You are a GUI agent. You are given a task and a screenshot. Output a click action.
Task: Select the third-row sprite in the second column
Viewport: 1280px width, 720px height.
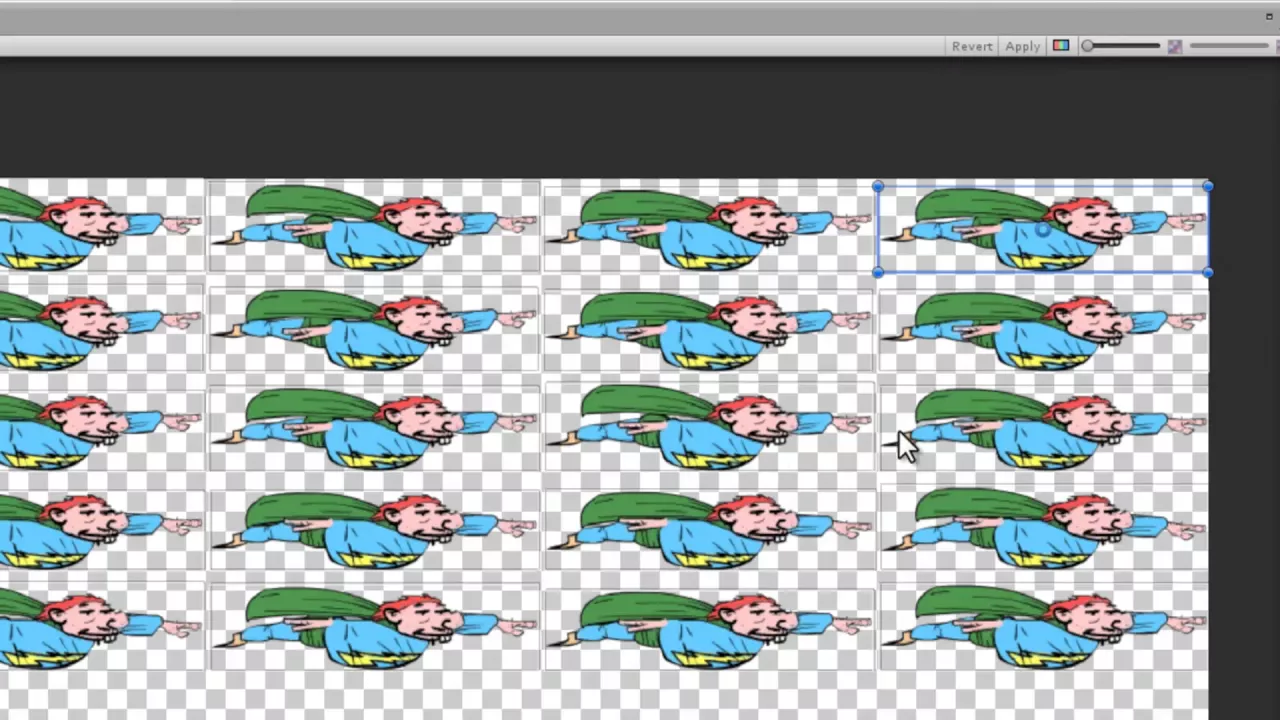(x=373, y=430)
